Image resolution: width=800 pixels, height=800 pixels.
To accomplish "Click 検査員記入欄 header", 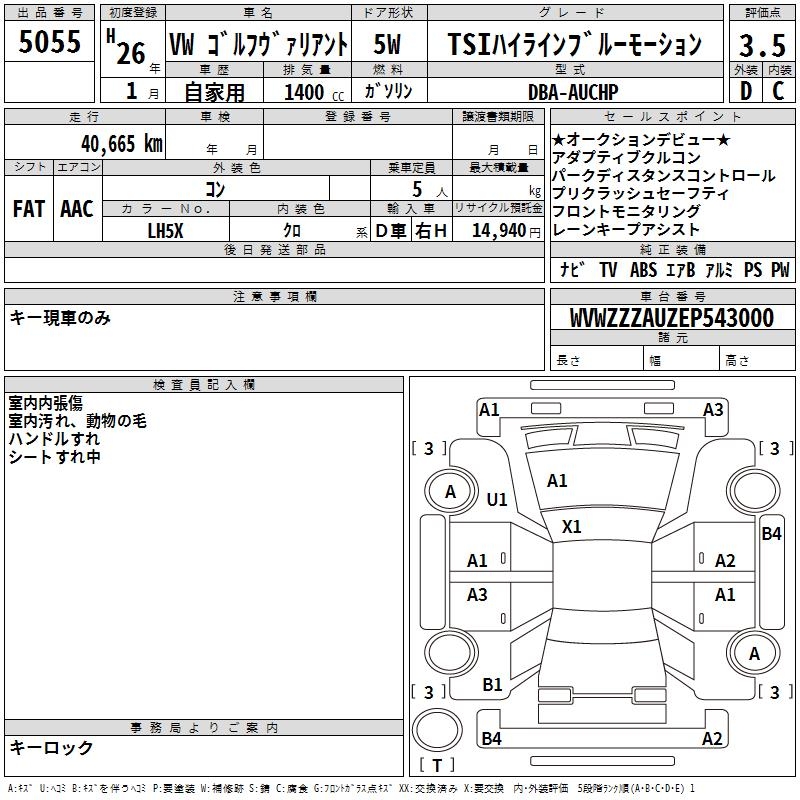I will pyautogui.click(x=204, y=385).
